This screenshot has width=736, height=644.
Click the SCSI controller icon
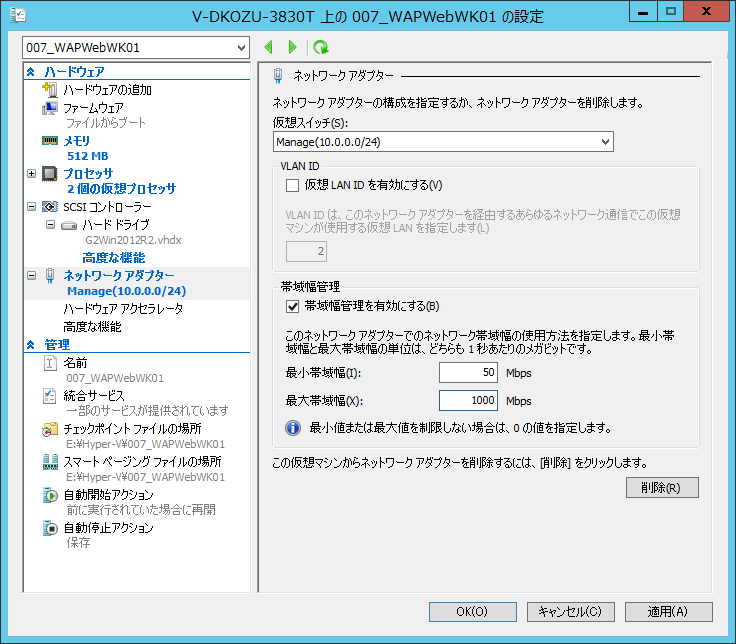(49, 207)
